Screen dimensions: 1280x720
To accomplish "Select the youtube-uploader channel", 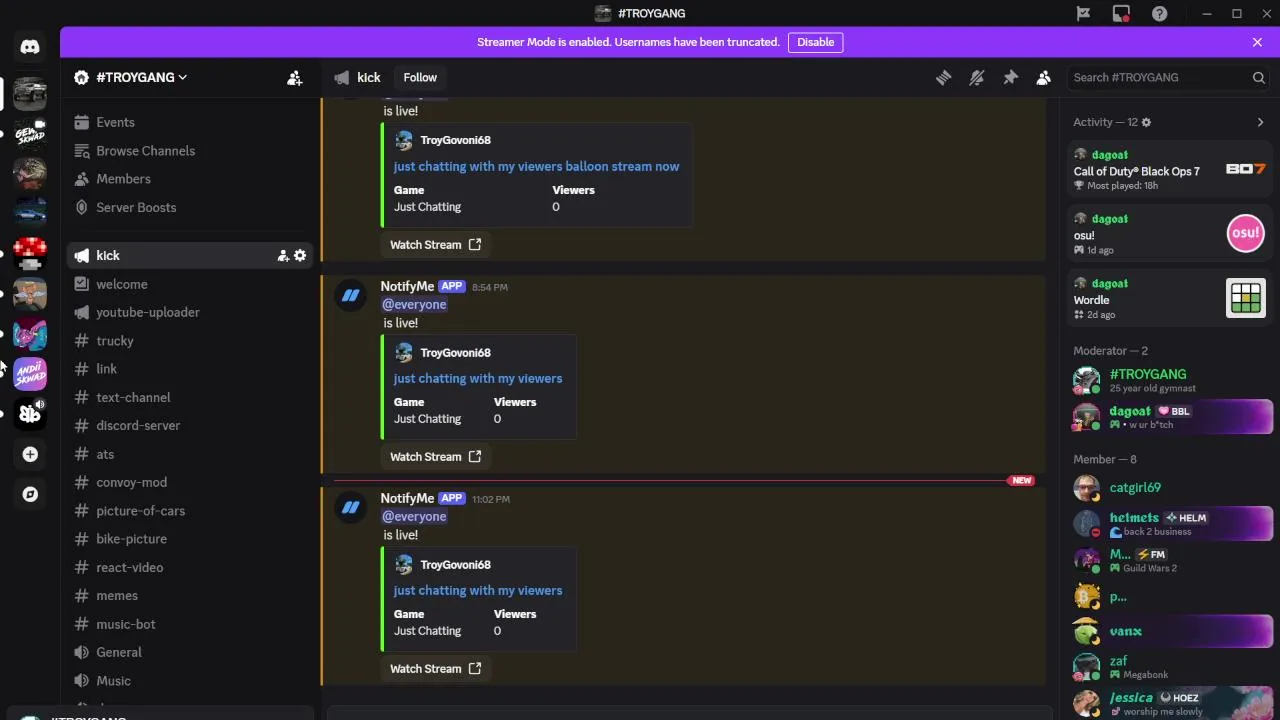I will click(x=190, y=312).
